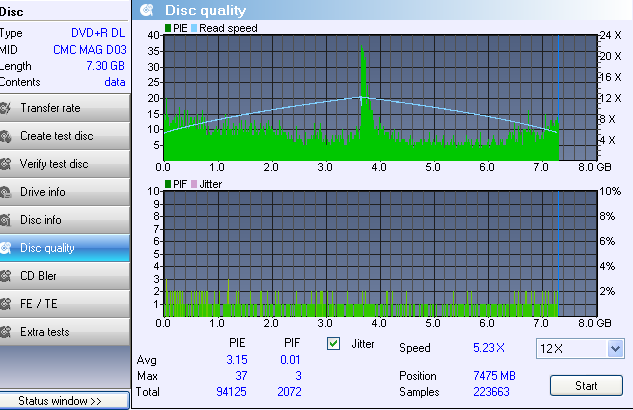The height and width of the screenshot is (410, 633).
Task: Click the Verify test disc icon
Action: [x=8, y=164]
